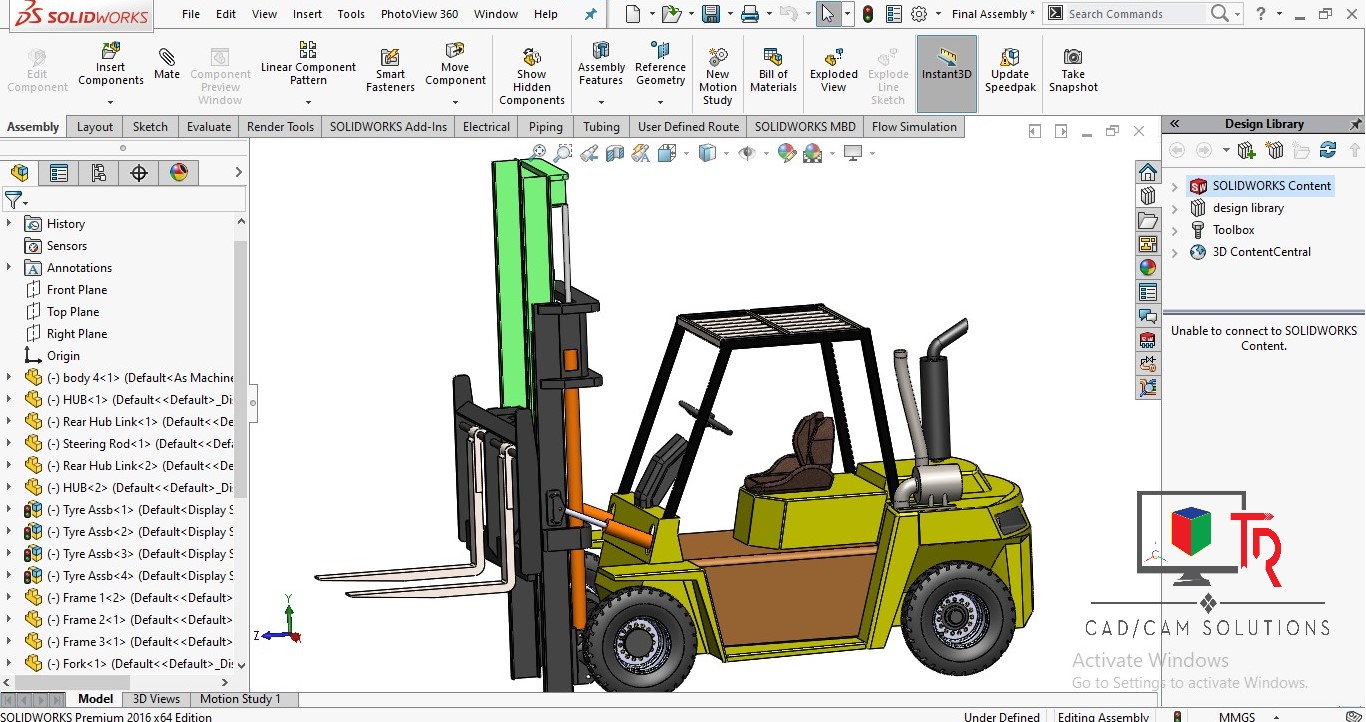The image size is (1366, 722).
Task: Click the Zoom to Fit view icon
Action: click(x=539, y=153)
